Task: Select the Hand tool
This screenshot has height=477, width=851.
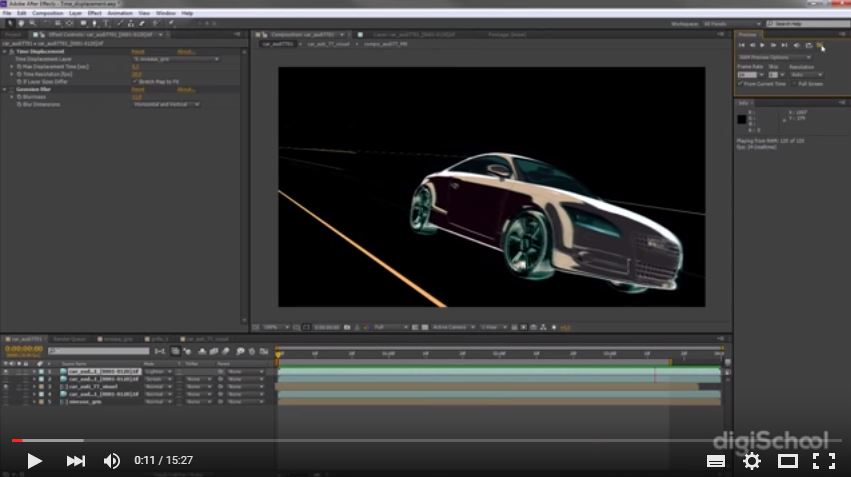Action: (21, 24)
